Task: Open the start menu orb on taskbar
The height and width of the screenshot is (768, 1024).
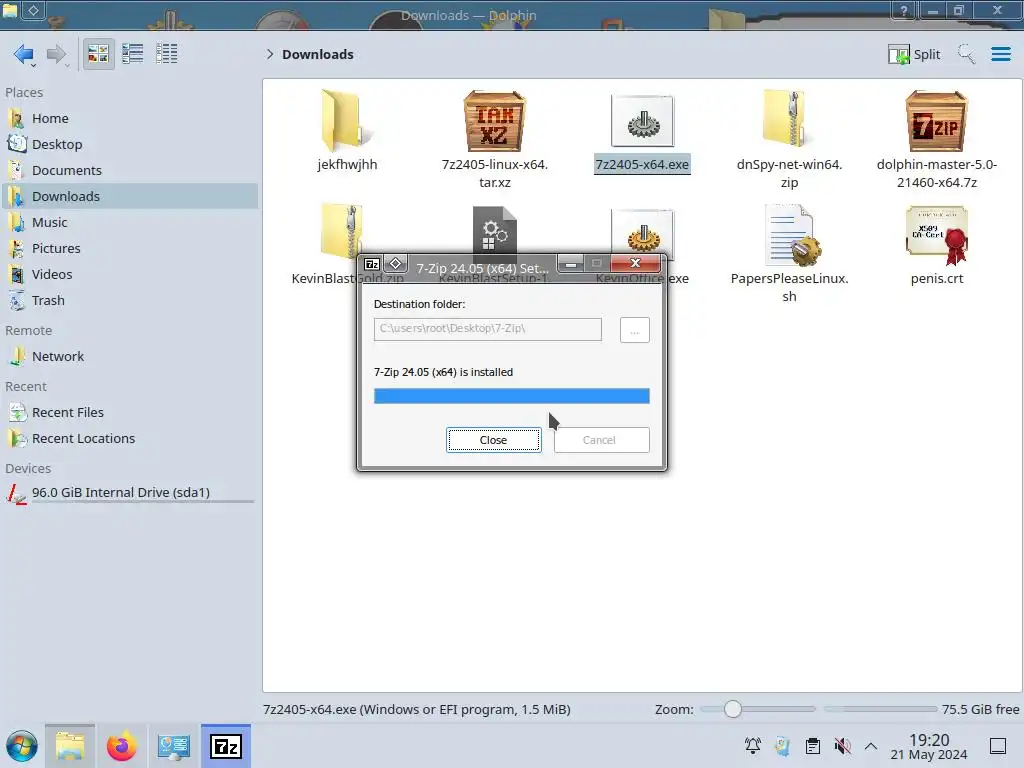Action: (22, 746)
